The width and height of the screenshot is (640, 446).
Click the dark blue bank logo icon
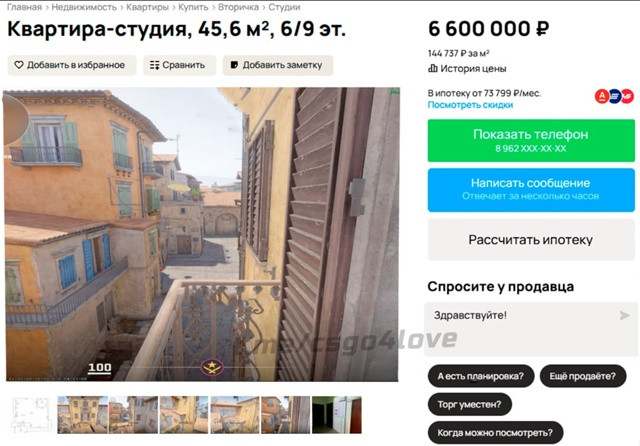615,96
